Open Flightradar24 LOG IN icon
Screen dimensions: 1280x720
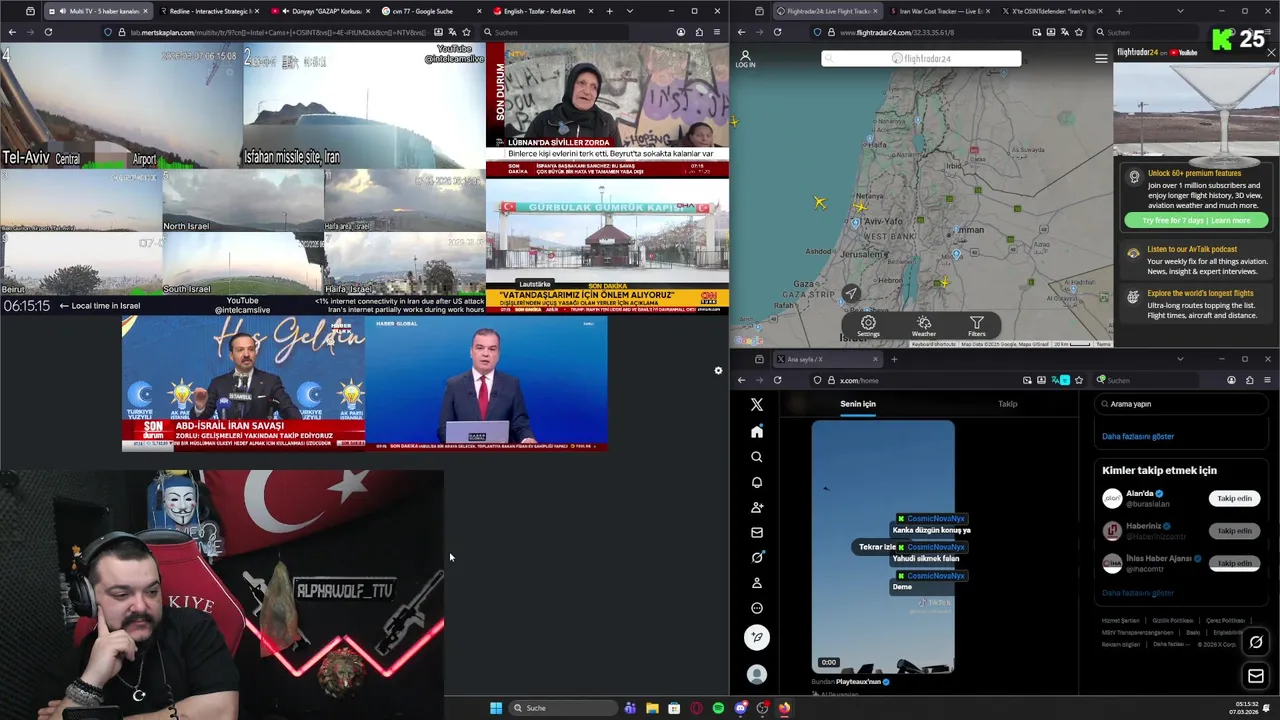[x=745, y=59]
